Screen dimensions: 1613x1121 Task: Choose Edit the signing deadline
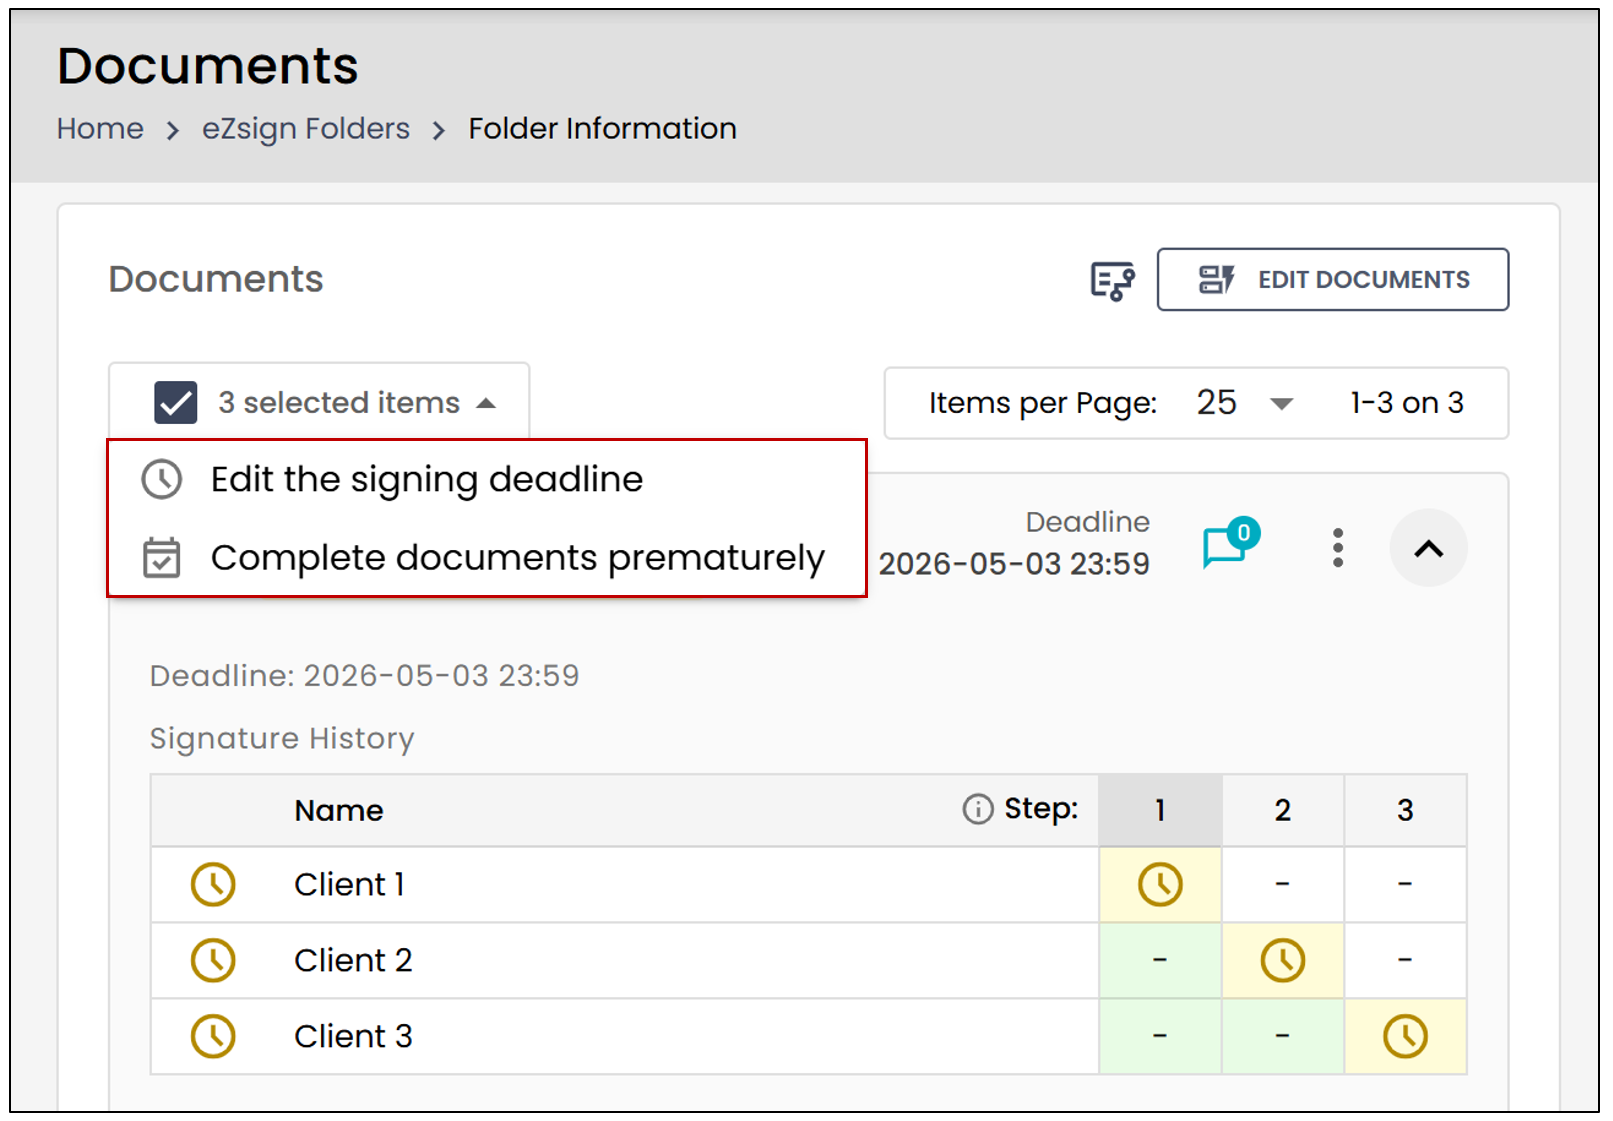pyautogui.click(x=427, y=479)
